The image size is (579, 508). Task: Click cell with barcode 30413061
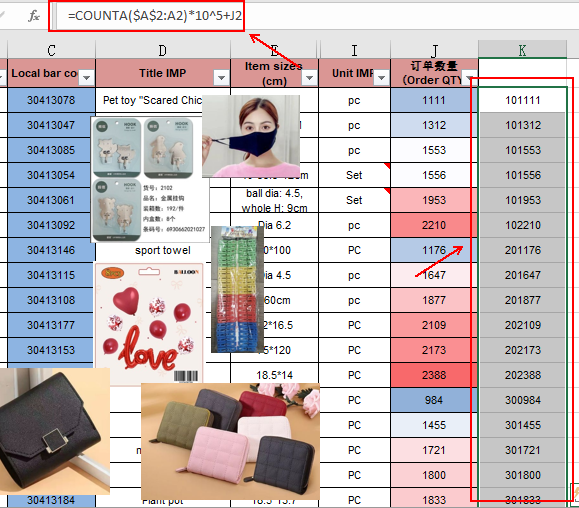pos(51,200)
